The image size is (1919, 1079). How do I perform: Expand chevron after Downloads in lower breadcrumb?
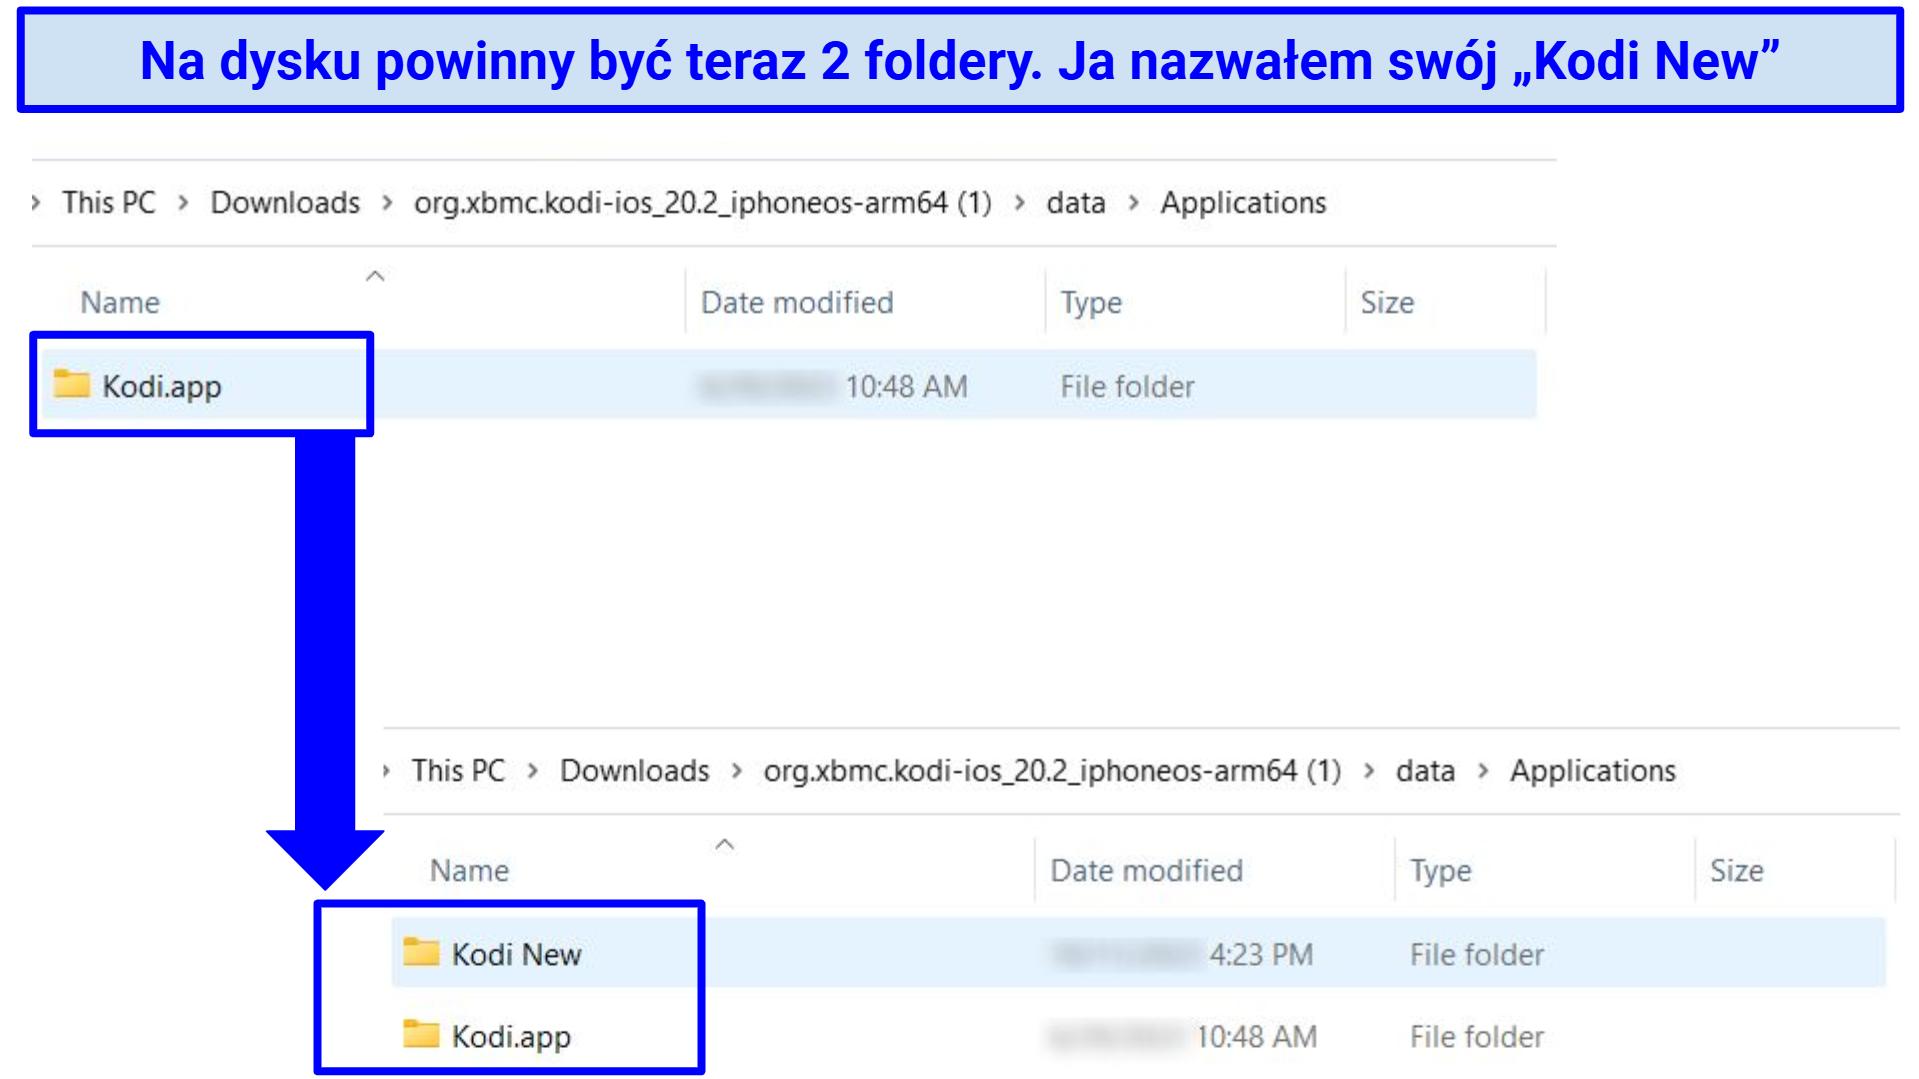736,771
